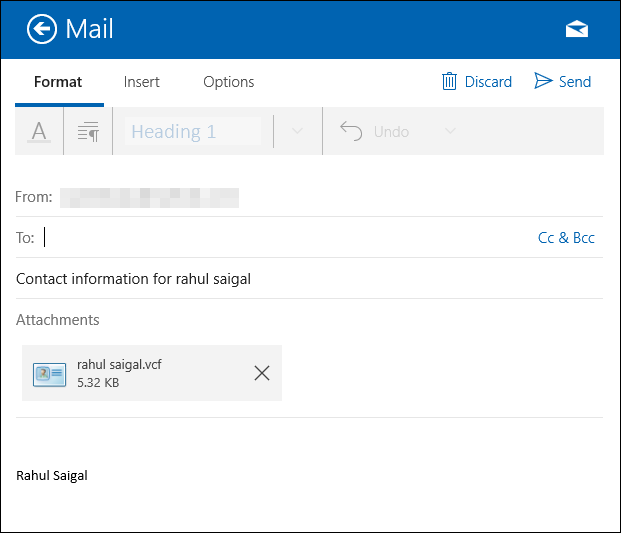Click the Send paper plane icon
The image size is (621, 533).
pos(543,82)
